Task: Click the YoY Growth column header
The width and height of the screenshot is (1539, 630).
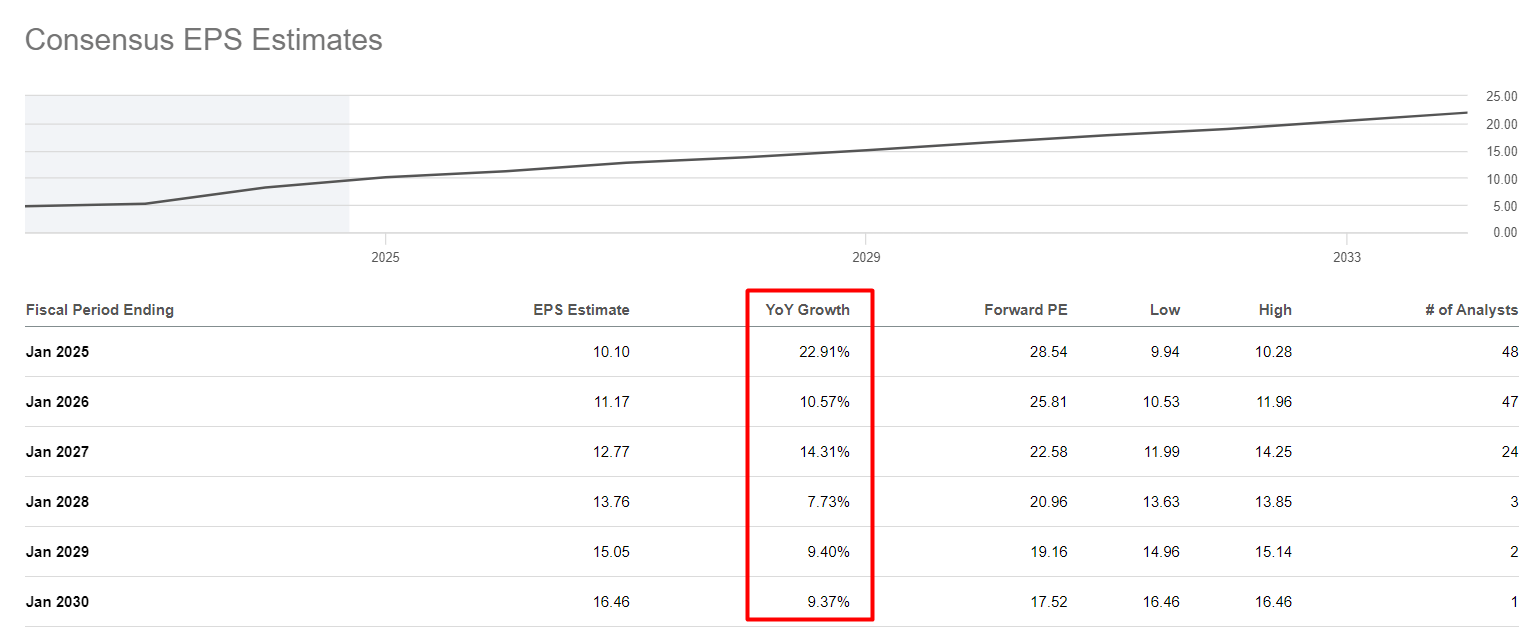Action: coord(807,310)
